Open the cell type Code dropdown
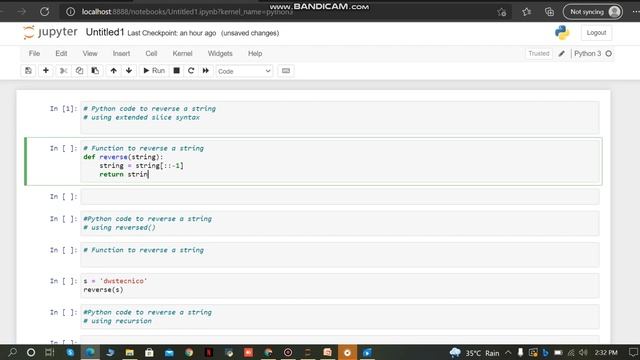 (x=244, y=71)
